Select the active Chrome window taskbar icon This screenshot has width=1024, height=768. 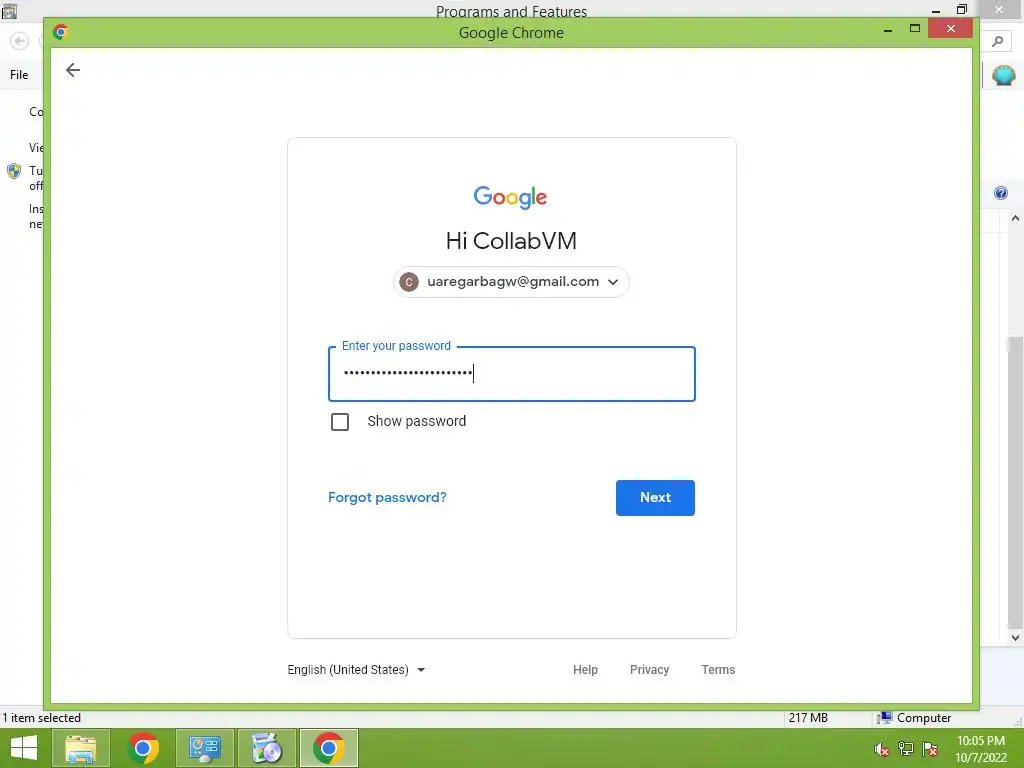point(328,748)
